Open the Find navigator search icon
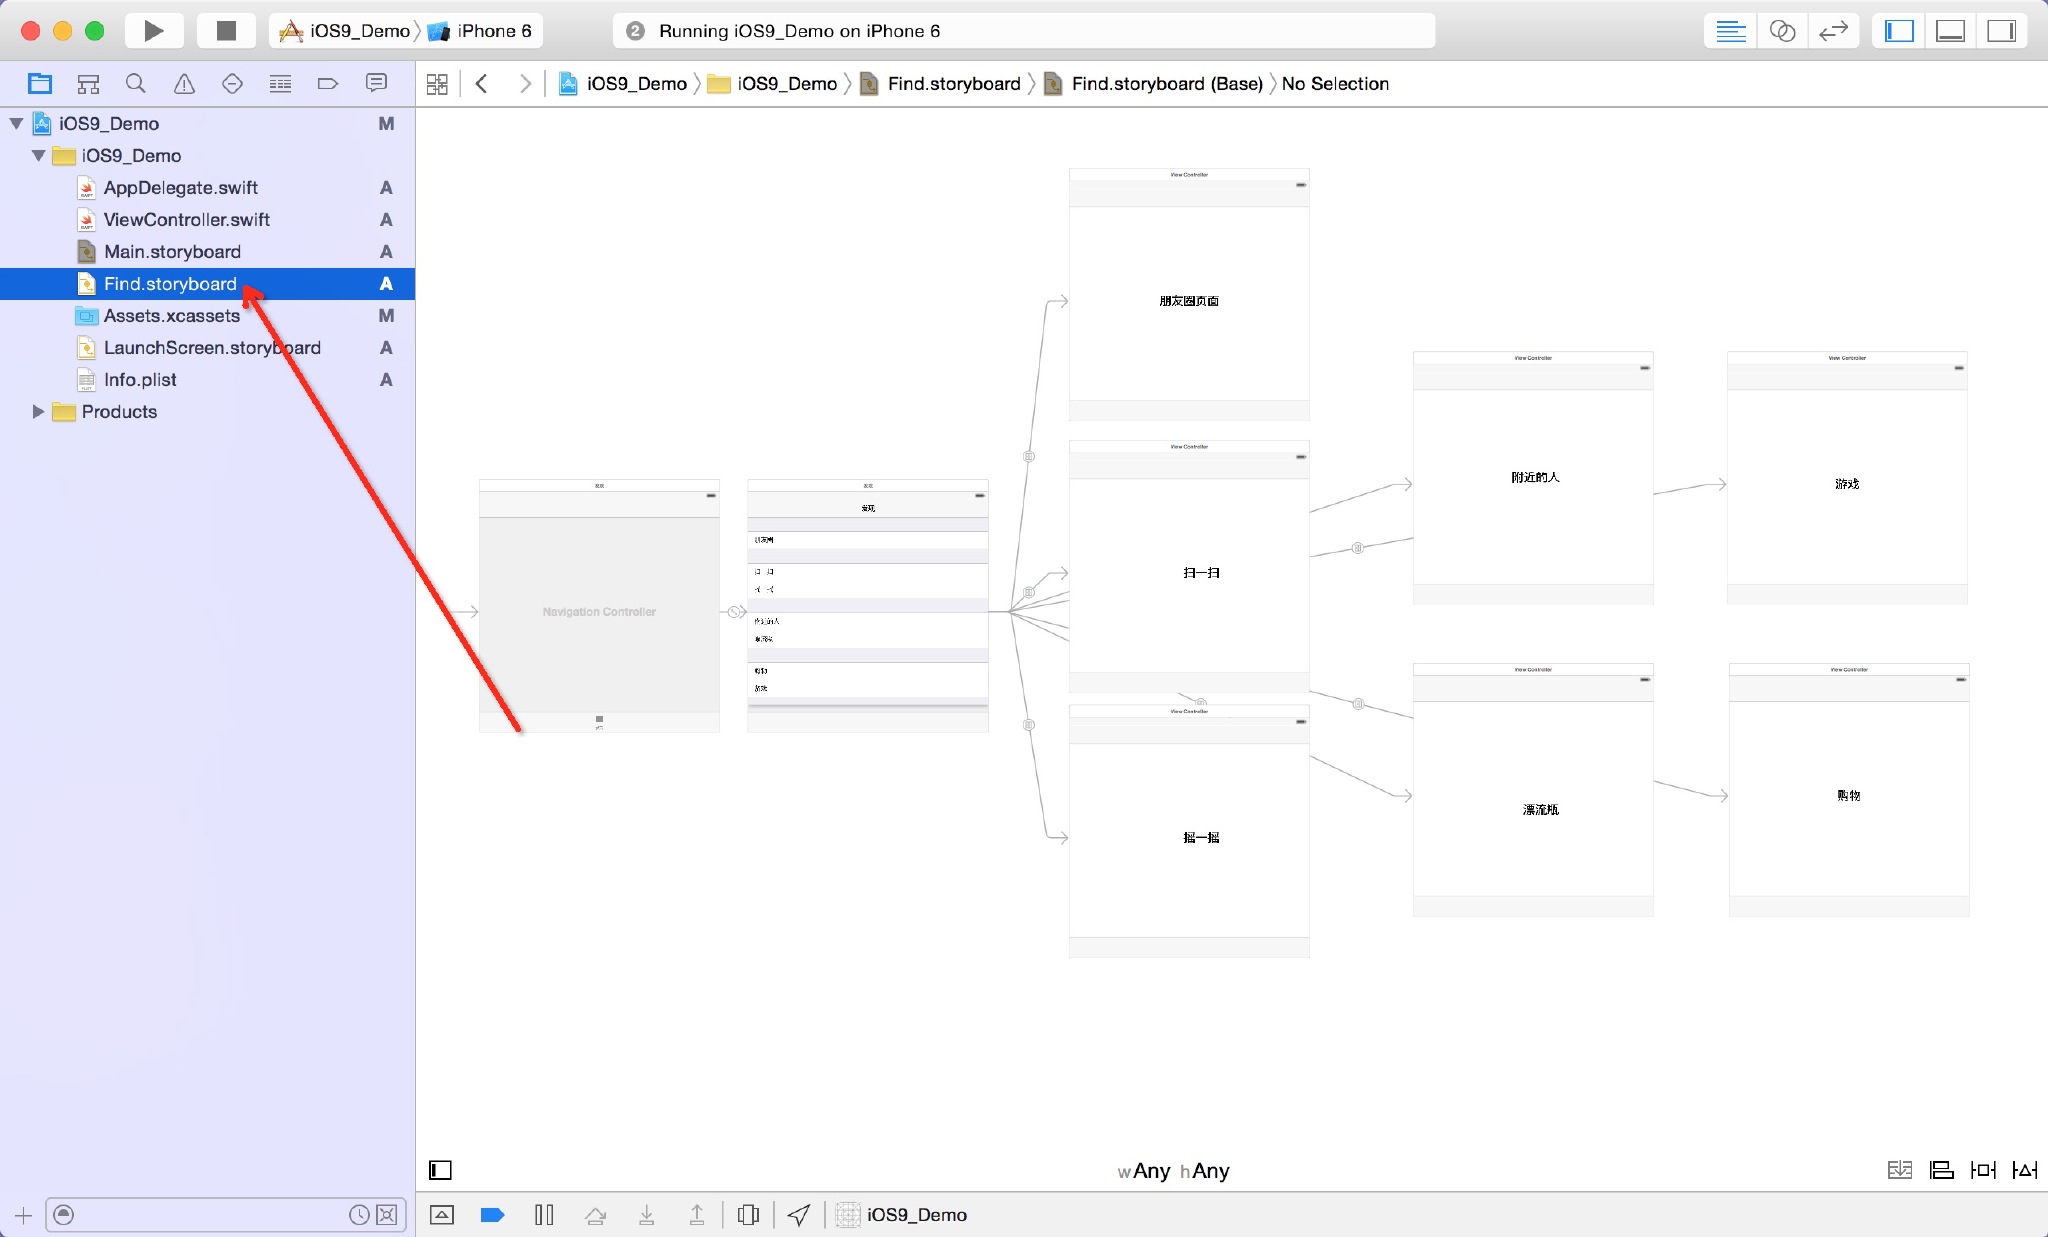2048x1237 pixels. point(136,84)
